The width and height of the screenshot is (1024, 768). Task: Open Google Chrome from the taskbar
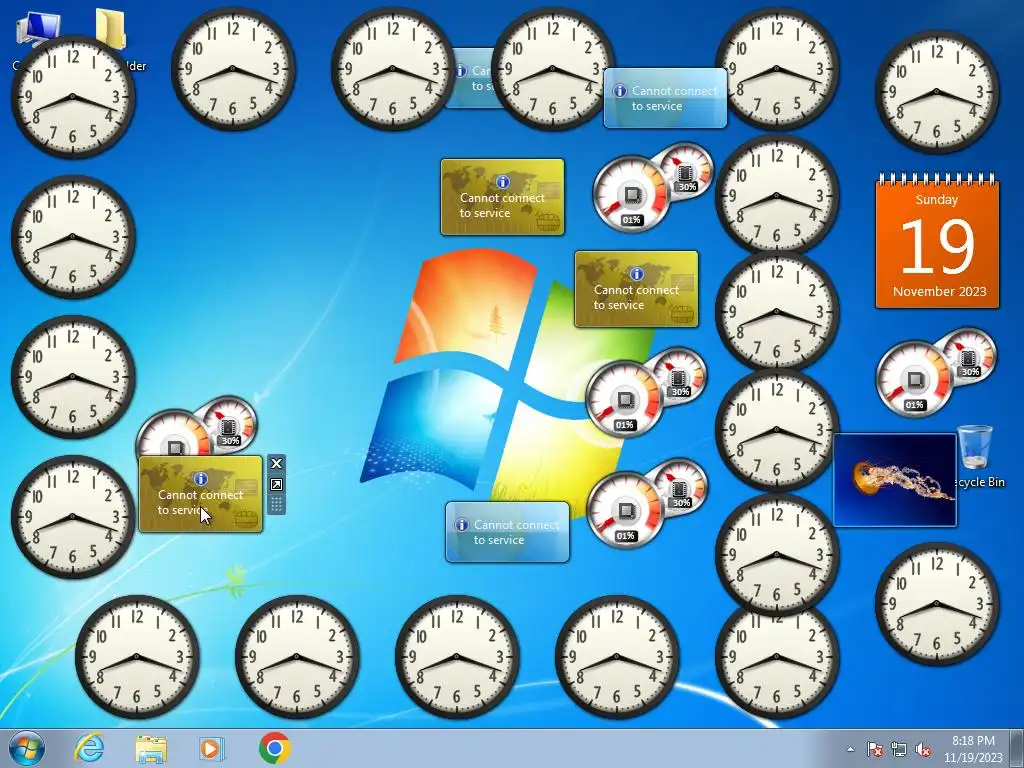[274, 748]
